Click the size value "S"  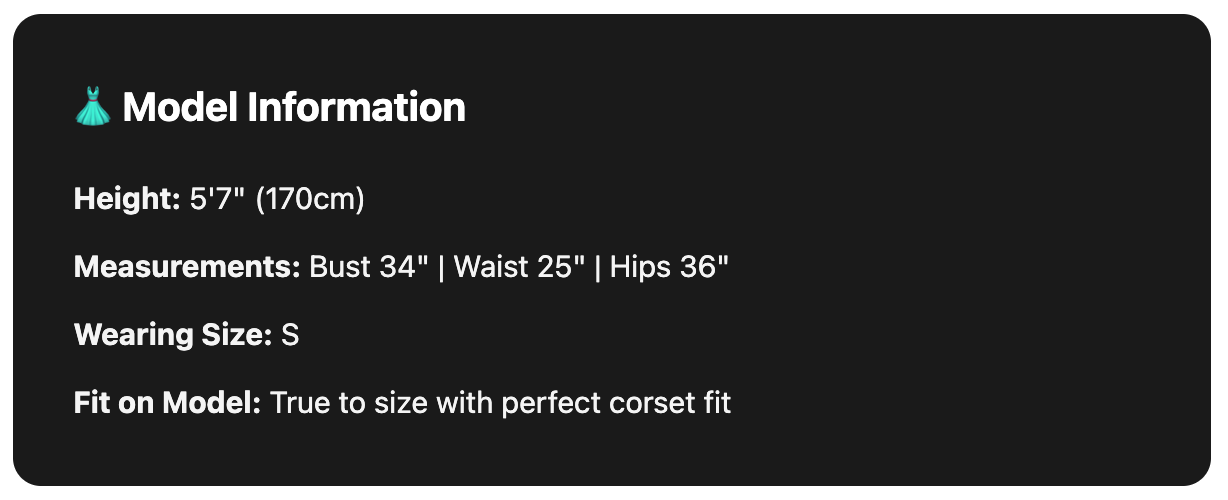[x=290, y=335]
